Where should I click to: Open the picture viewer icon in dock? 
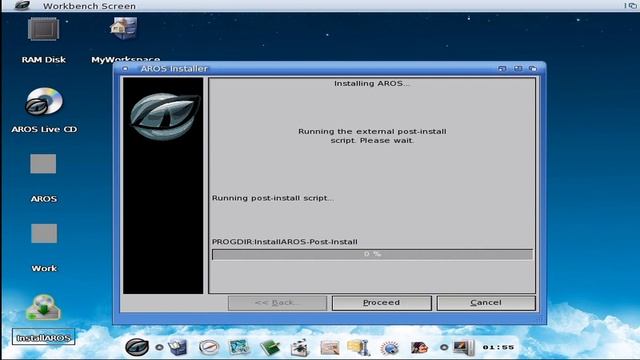pos(239,347)
